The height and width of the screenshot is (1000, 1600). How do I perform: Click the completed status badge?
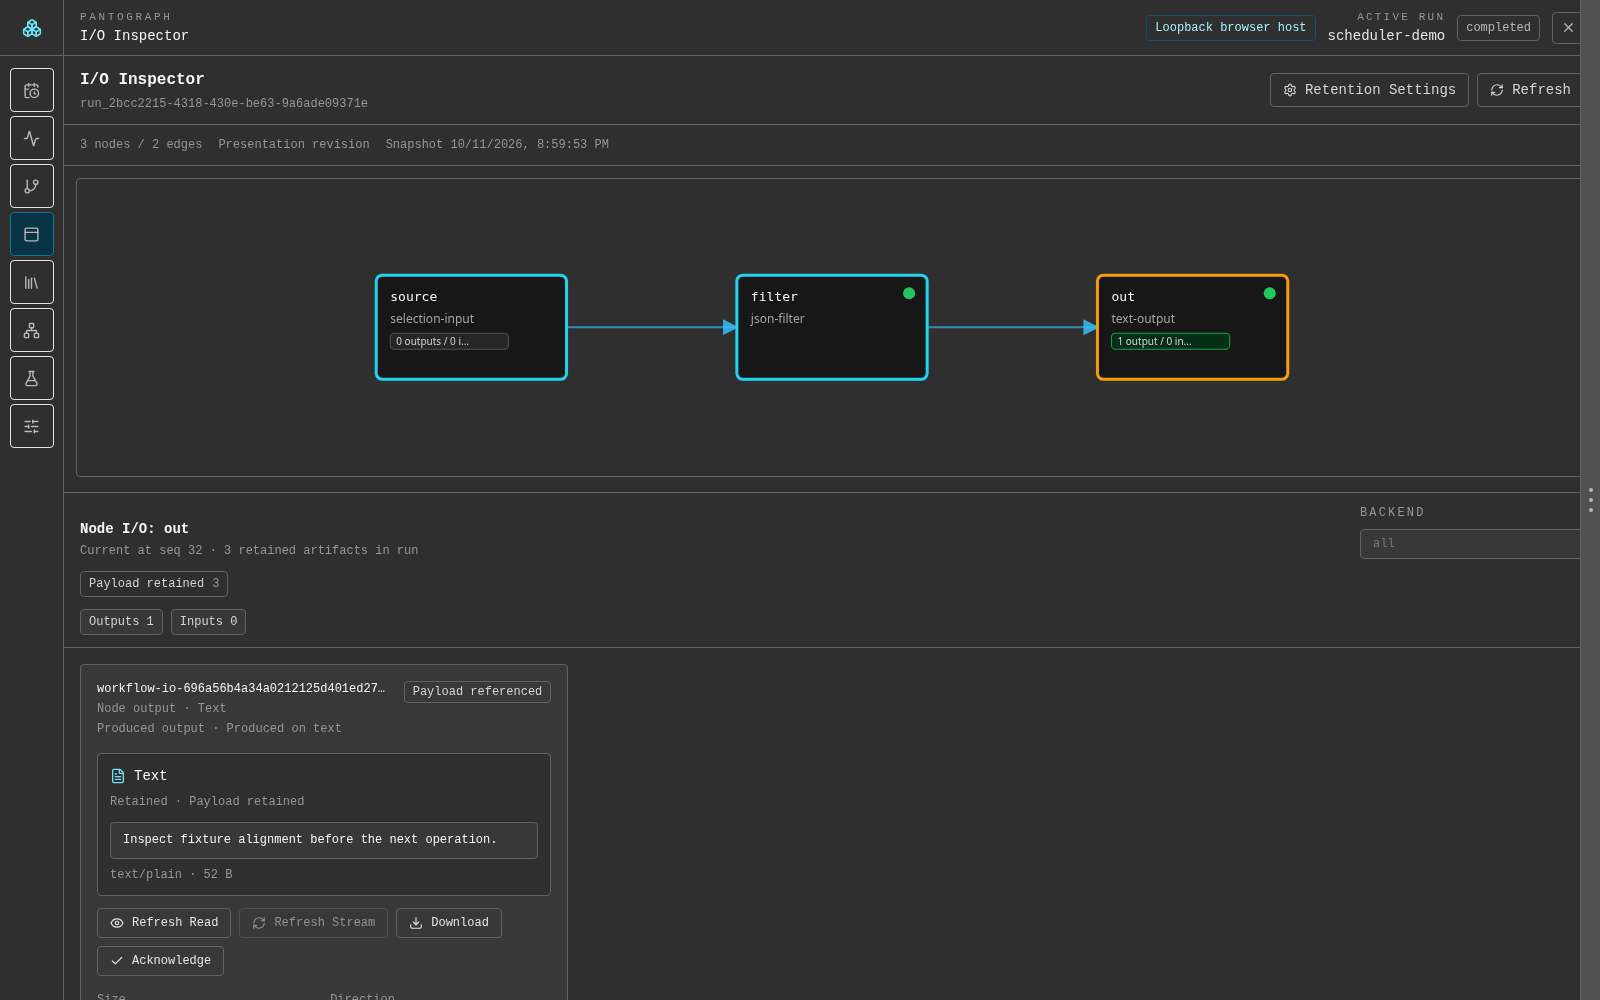point(1498,28)
